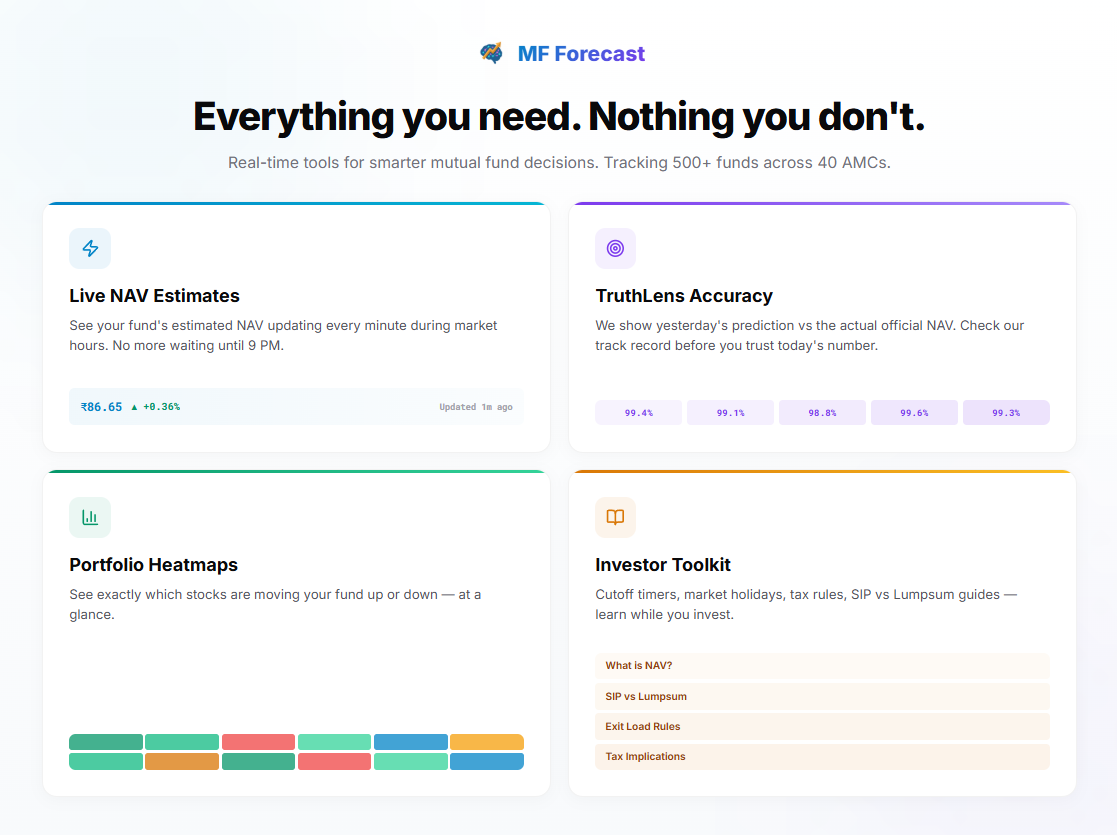Select the 98.8% accuracy chip
The height and width of the screenshot is (835, 1117).
coord(822,413)
